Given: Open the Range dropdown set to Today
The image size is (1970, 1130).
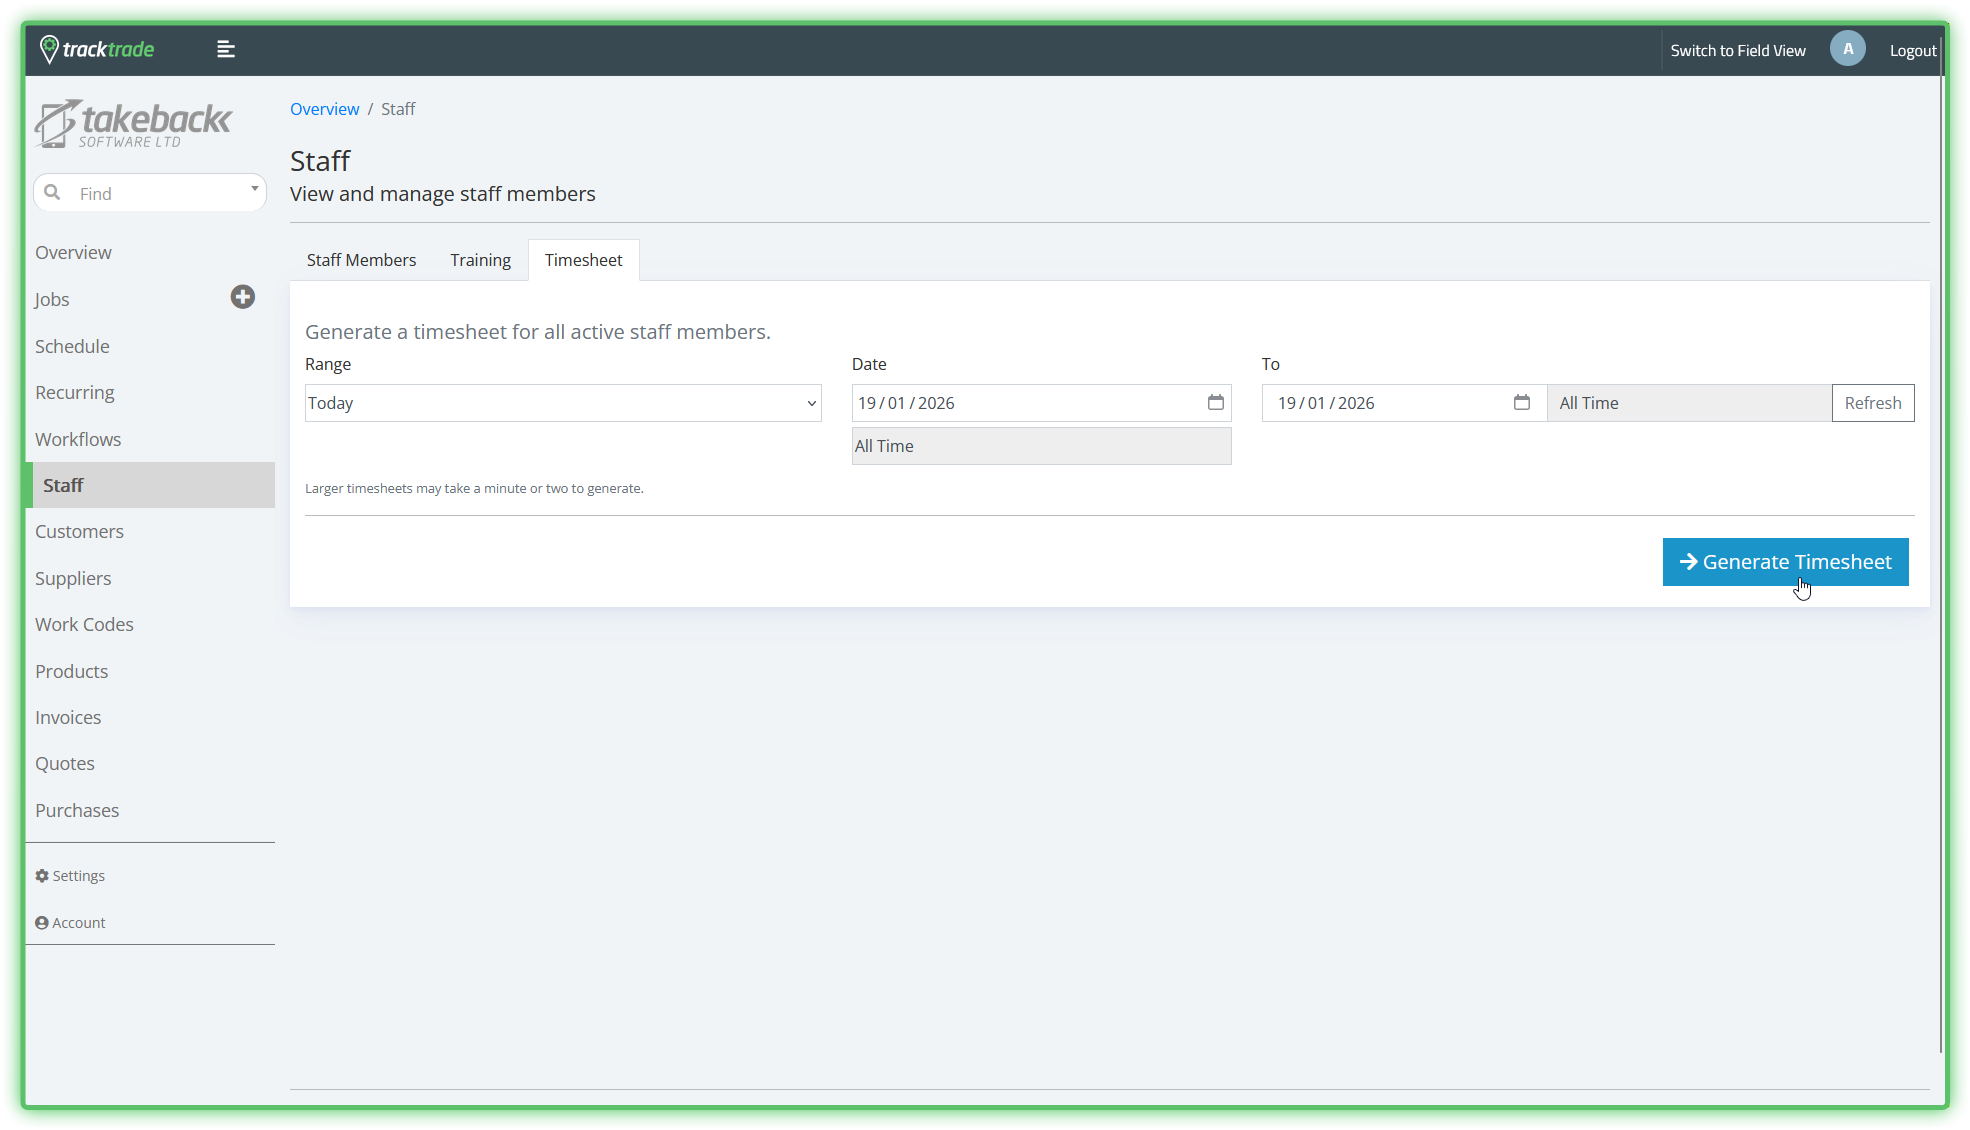Looking at the screenshot, I should point(562,403).
